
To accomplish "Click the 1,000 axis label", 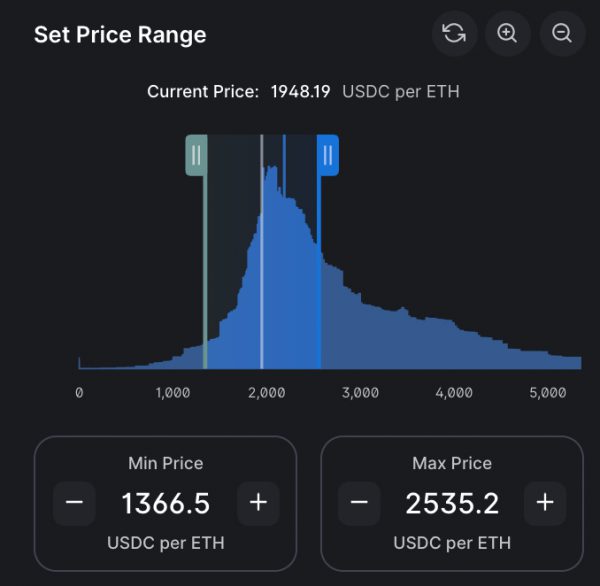I will [173, 393].
